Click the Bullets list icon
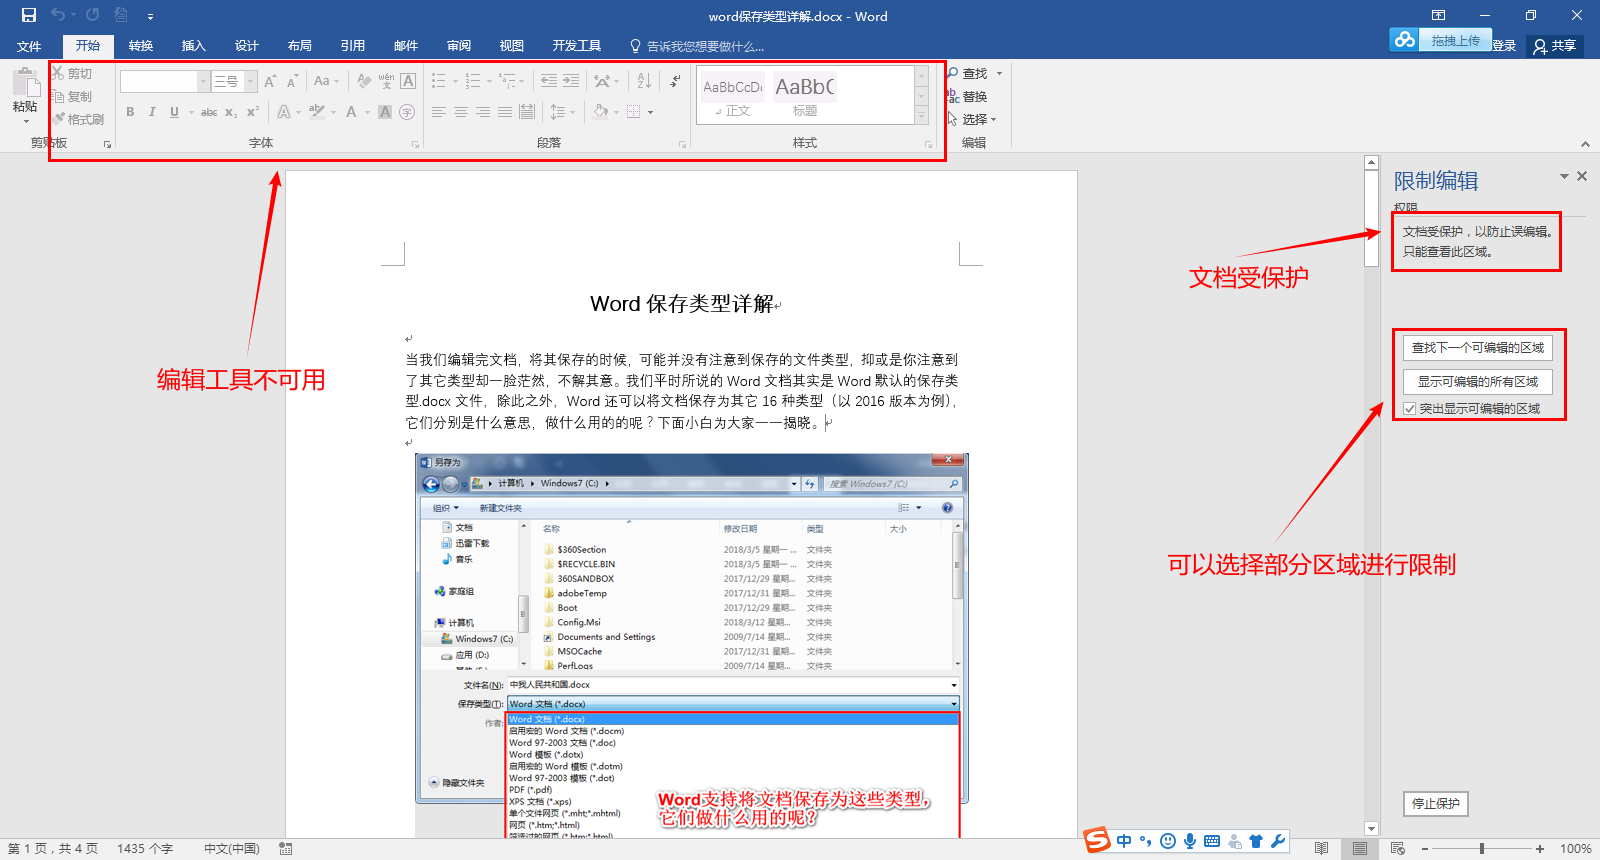Image resolution: width=1600 pixels, height=860 pixels. click(439, 81)
